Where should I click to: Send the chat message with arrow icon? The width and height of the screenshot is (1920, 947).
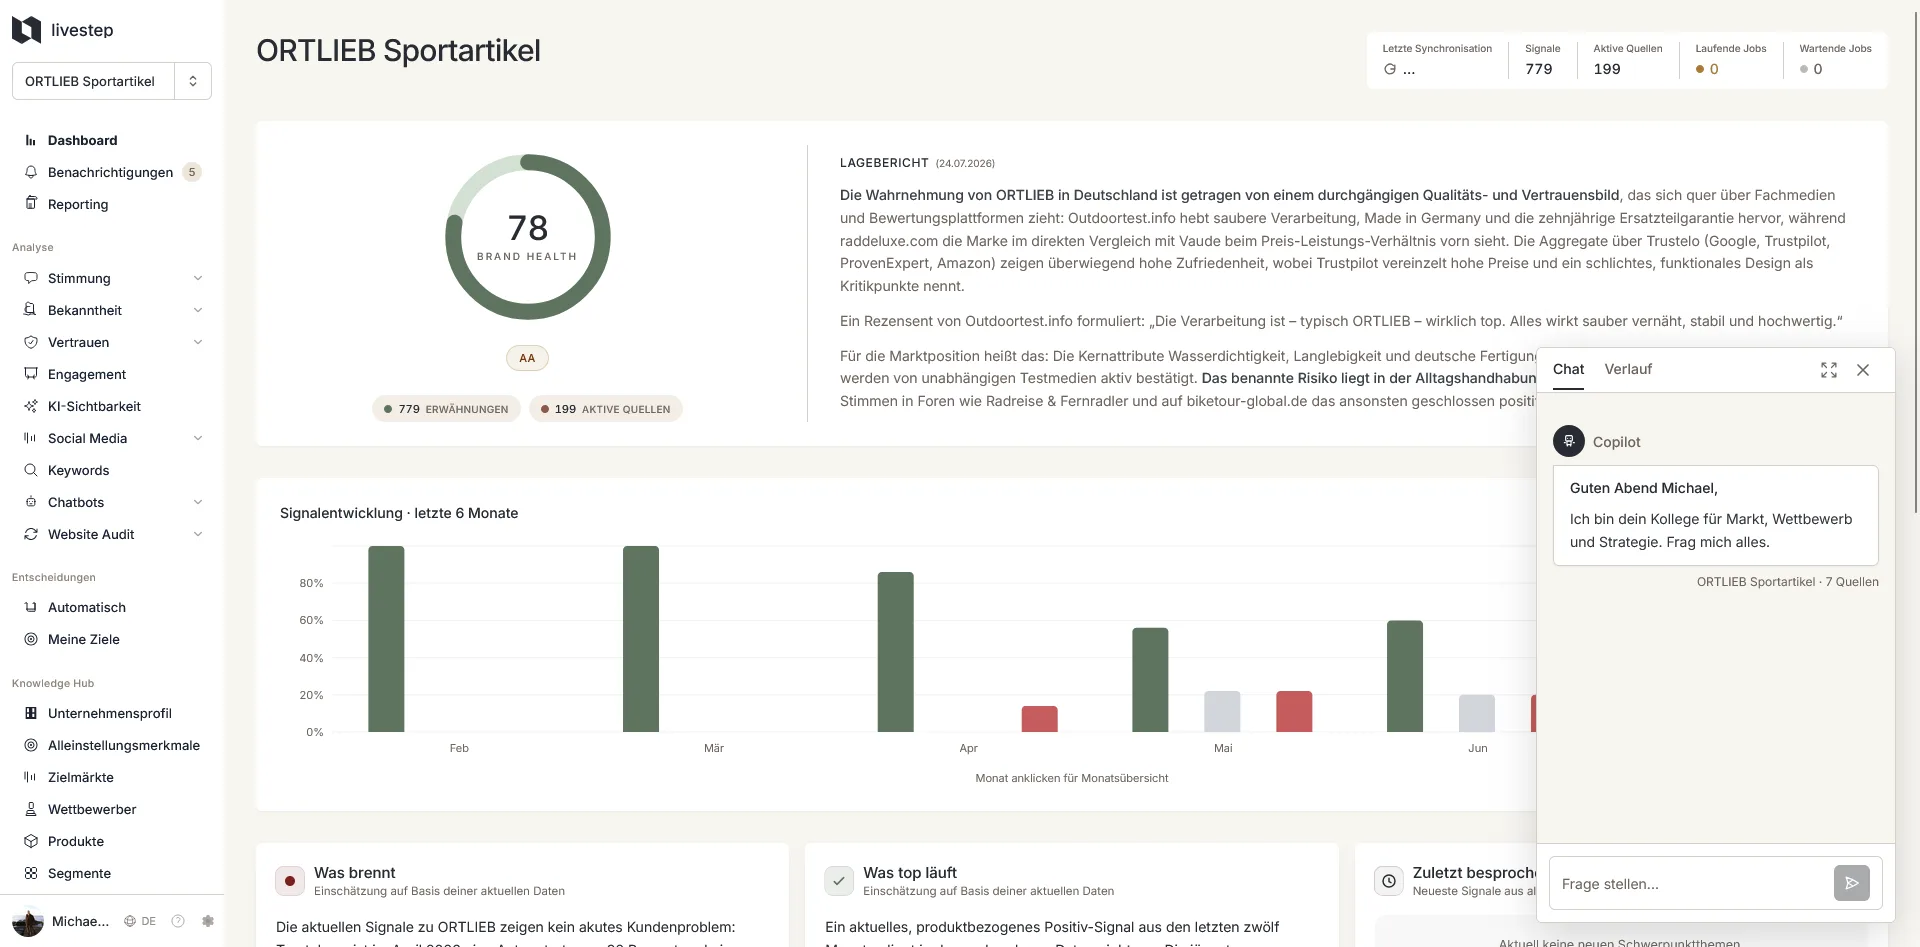pyautogui.click(x=1851, y=883)
